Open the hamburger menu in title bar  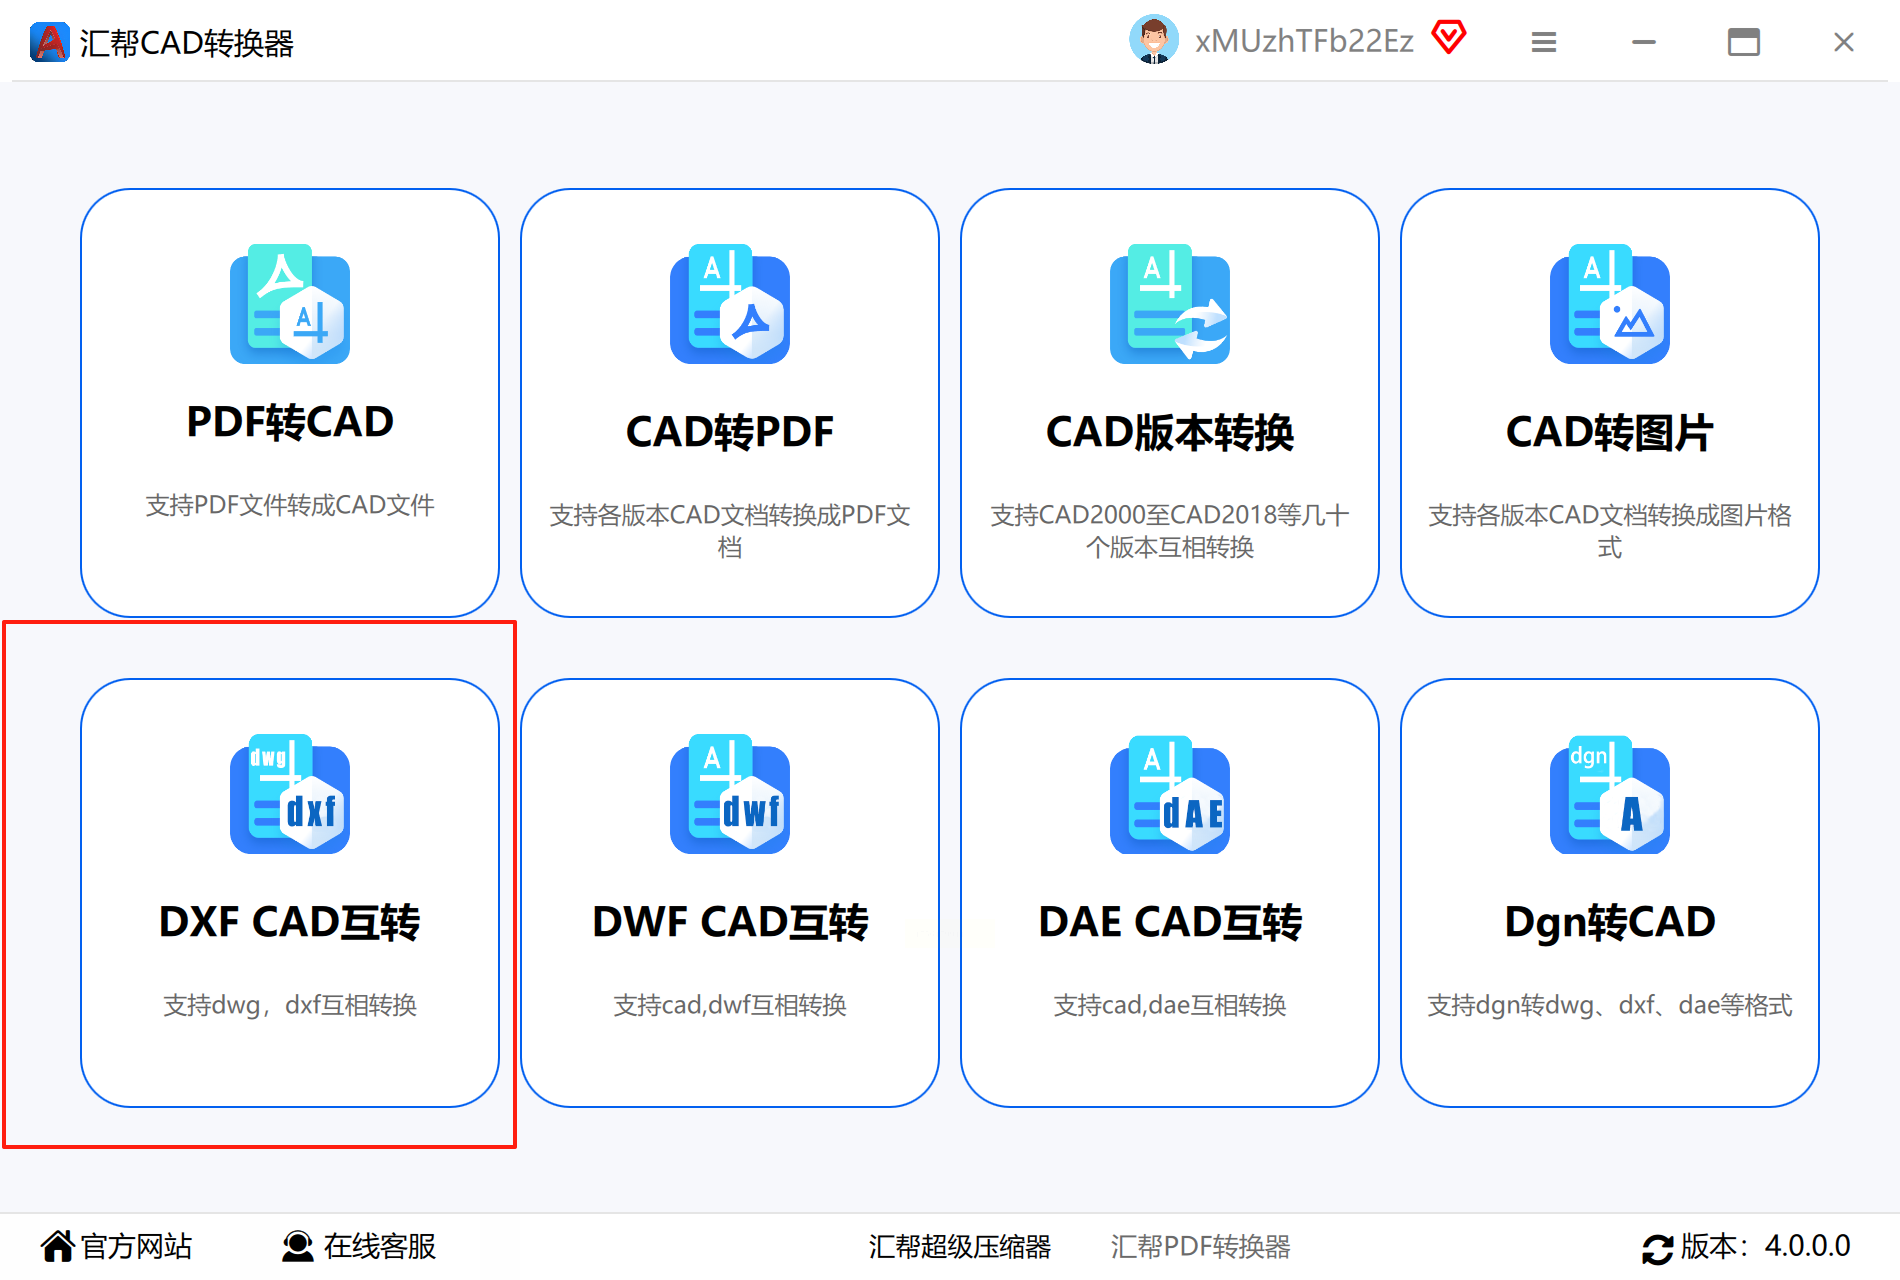click(x=1544, y=42)
